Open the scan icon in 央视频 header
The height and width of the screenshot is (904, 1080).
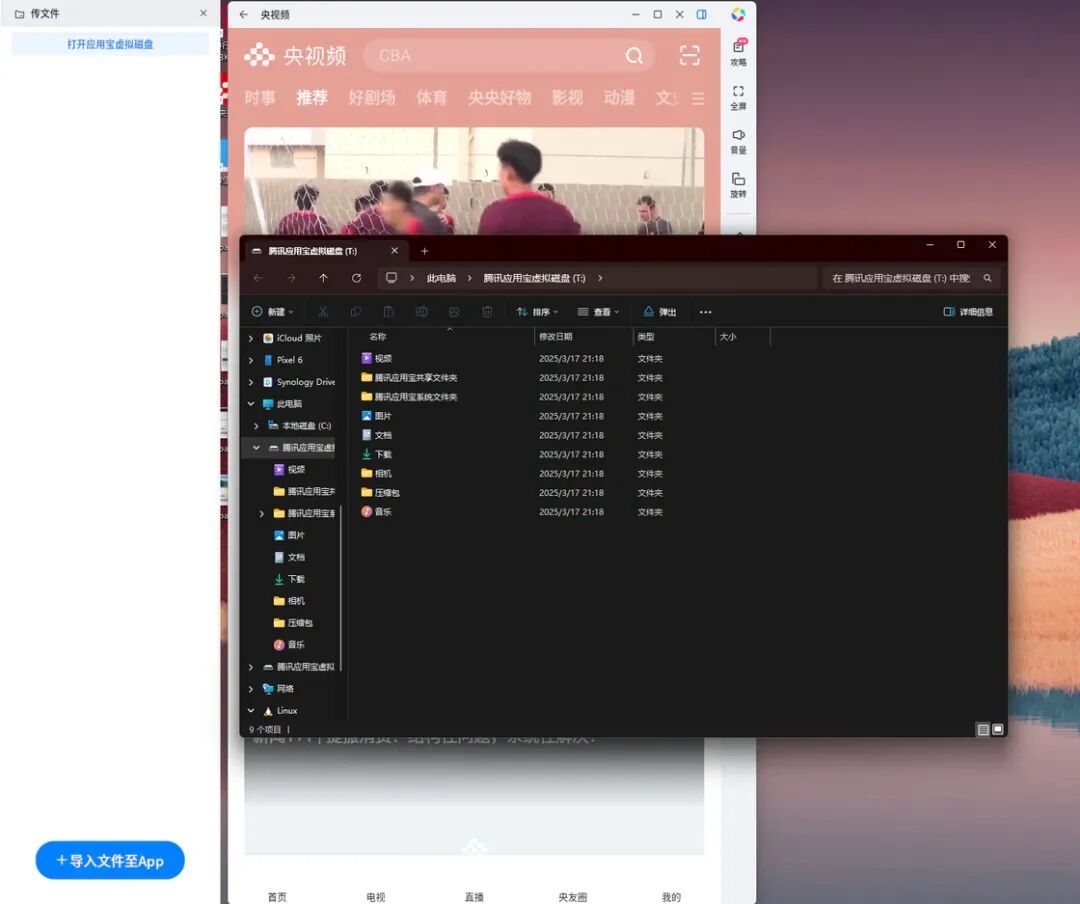point(689,55)
